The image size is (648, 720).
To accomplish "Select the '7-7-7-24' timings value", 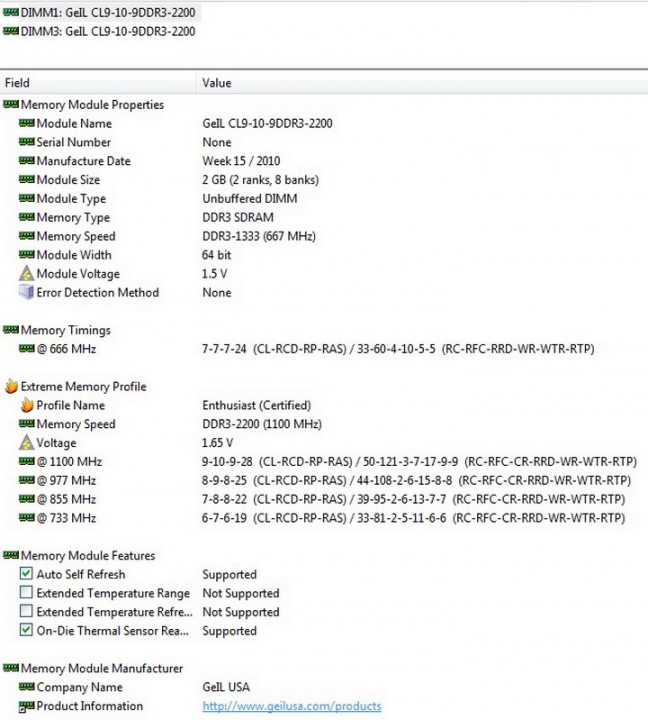I will 224,349.
